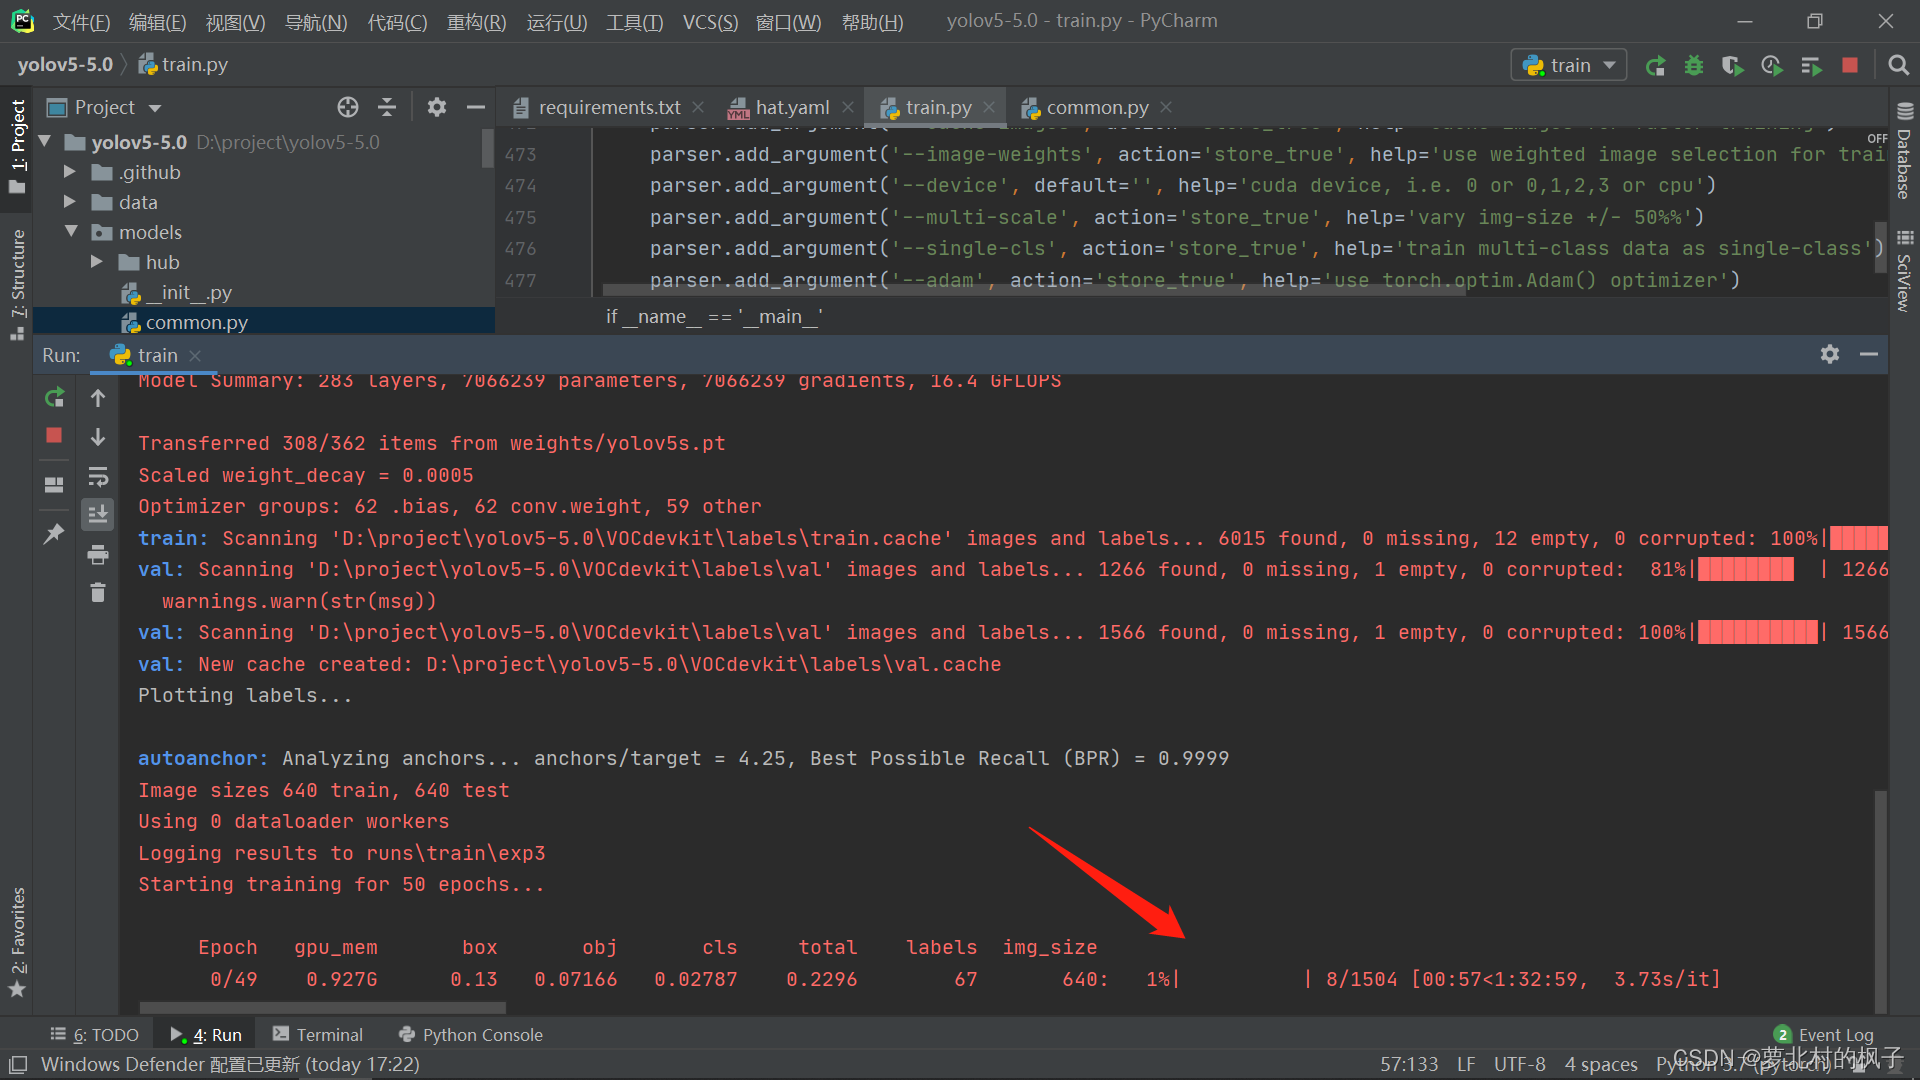This screenshot has width=1920, height=1080.
Task: Click the Run with Coverage icon
Action: point(1732,66)
